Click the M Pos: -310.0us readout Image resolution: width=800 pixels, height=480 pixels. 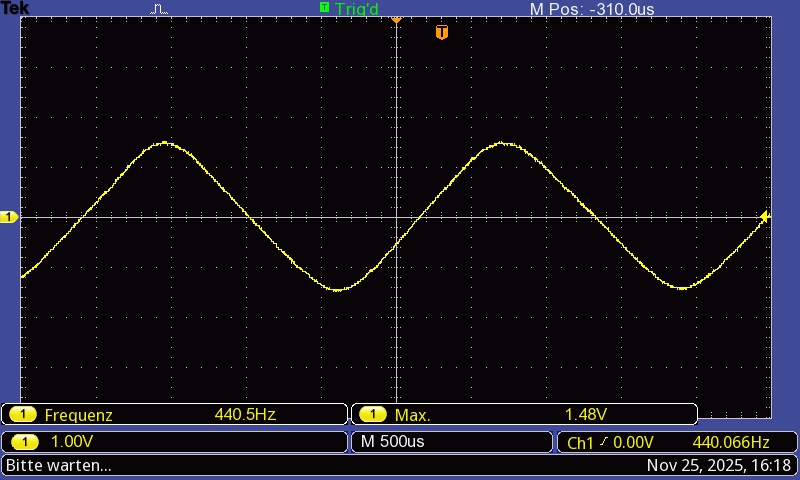[591, 9]
